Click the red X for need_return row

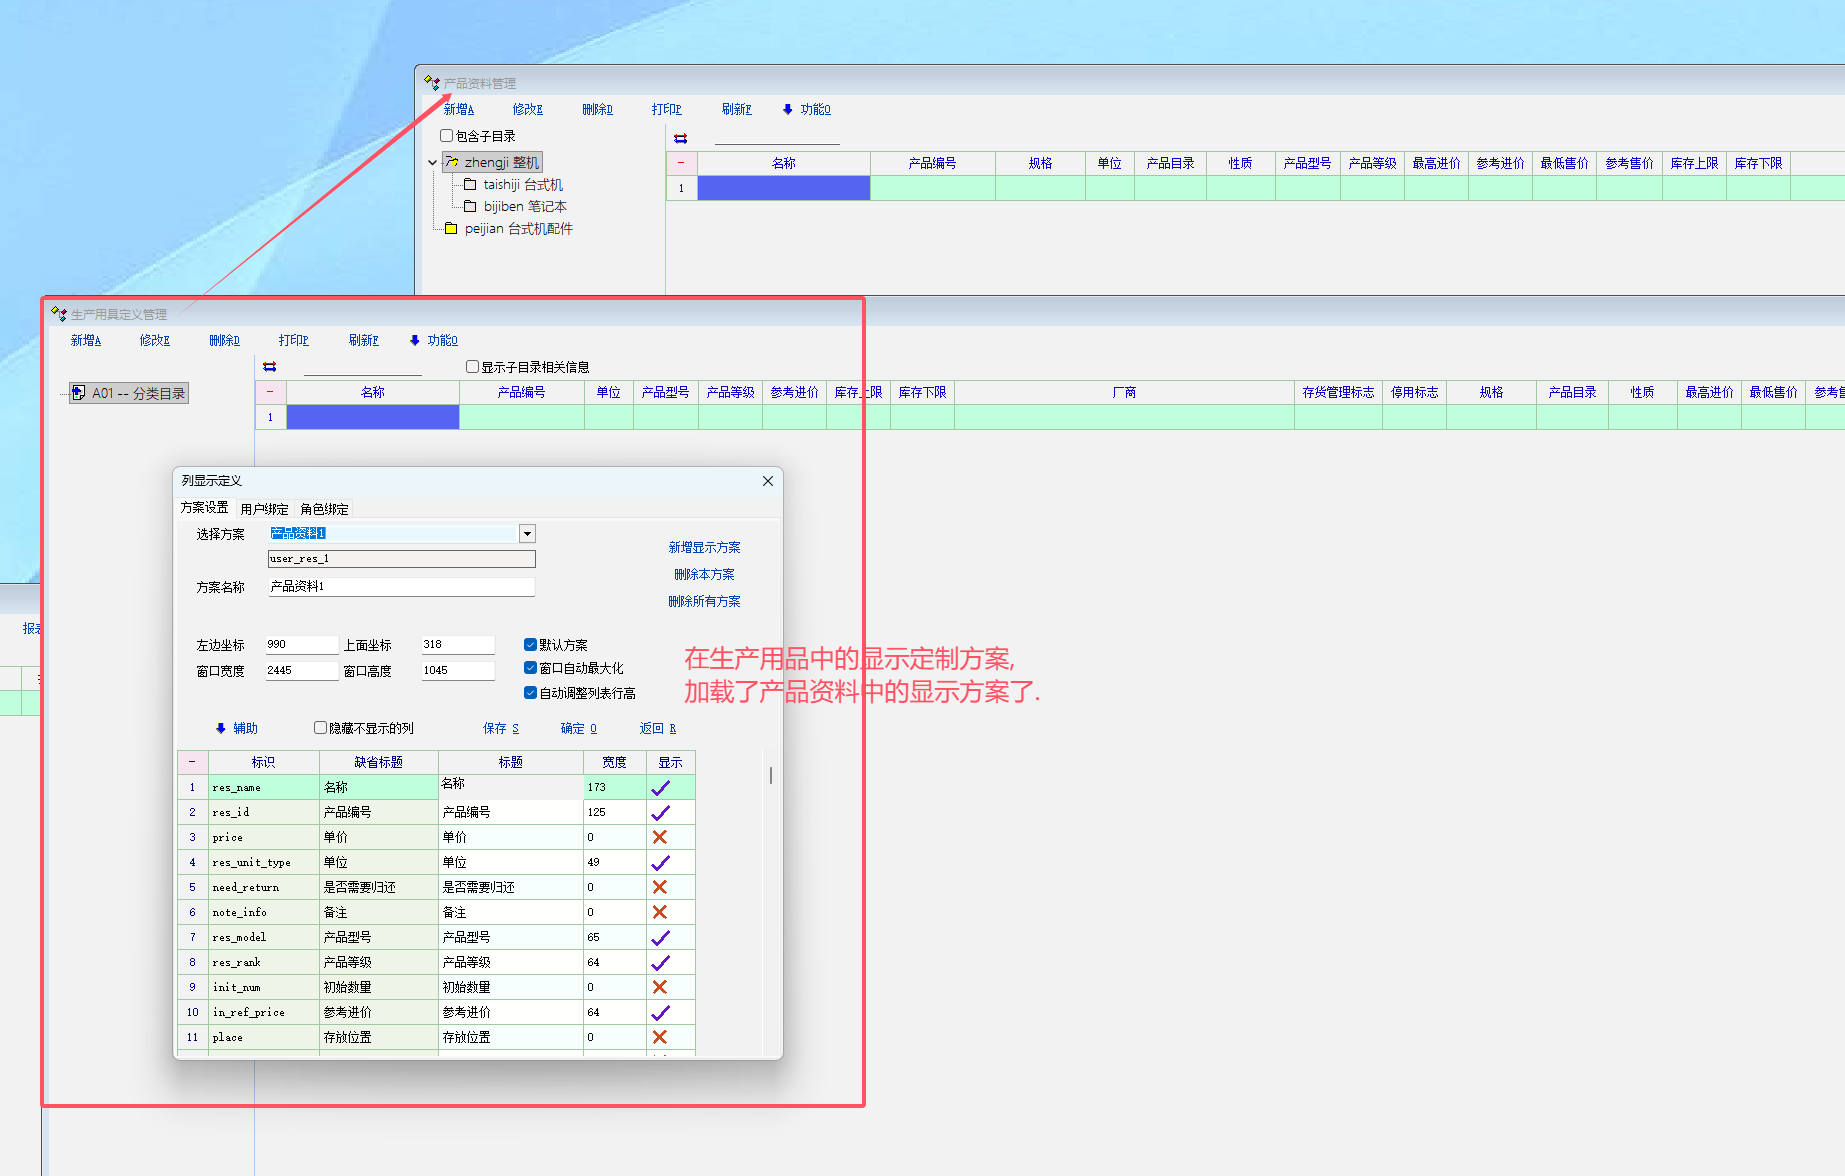pyautogui.click(x=660, y=887)
